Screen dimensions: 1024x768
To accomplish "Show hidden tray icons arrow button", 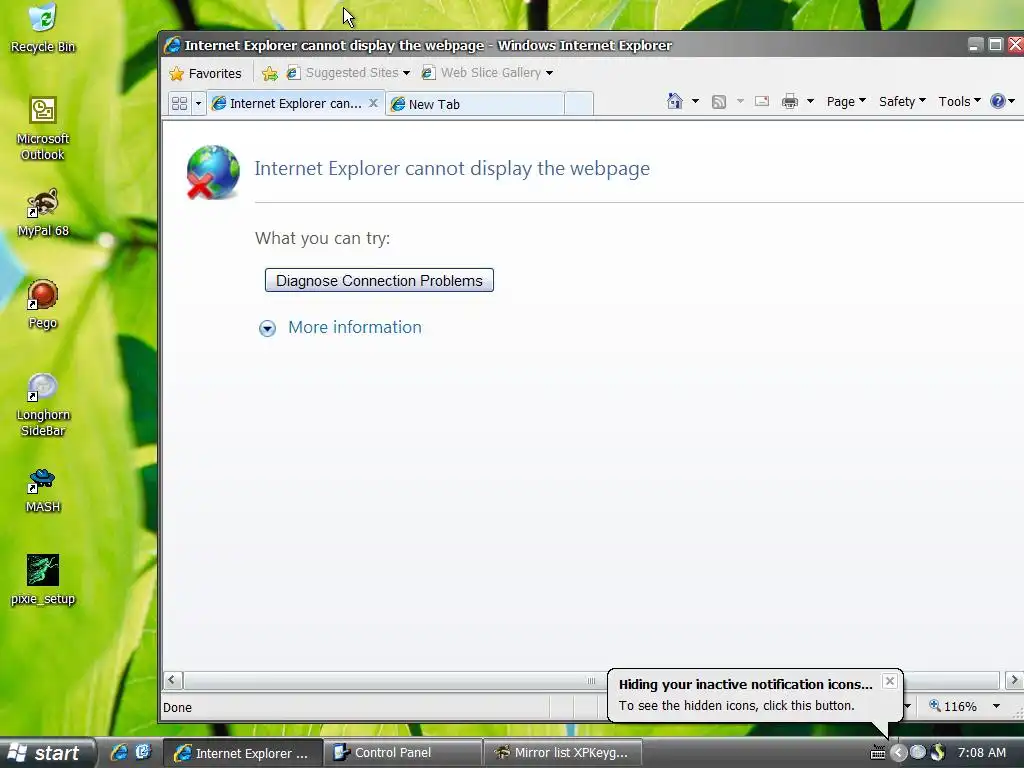I will point(899,753).
